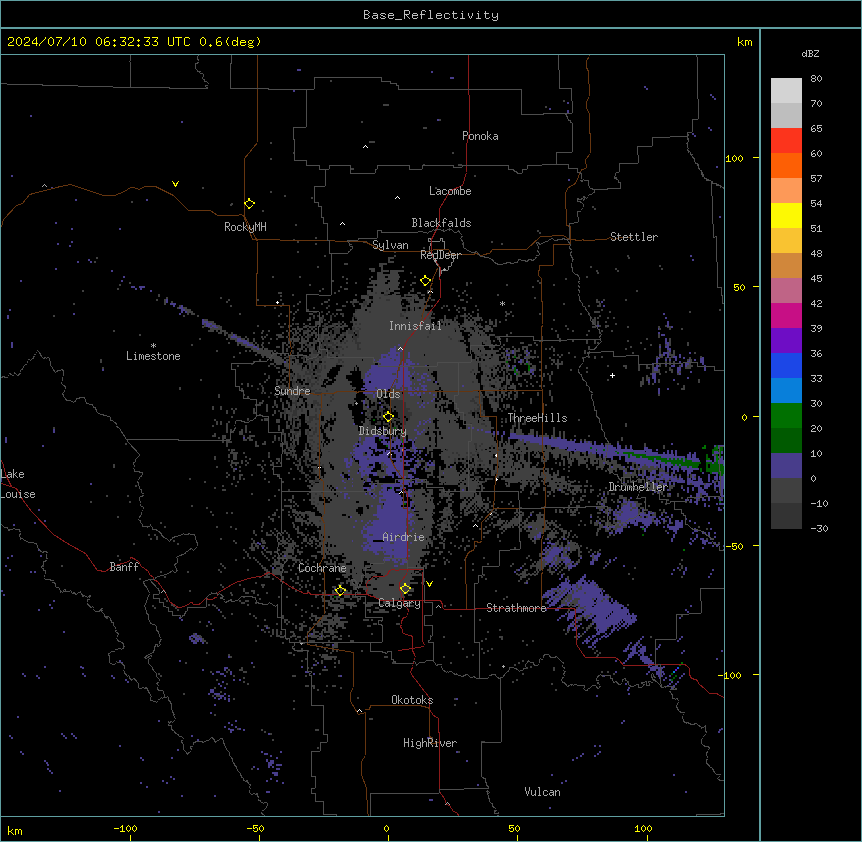Click the Cochrane city label

pos(322,568)
